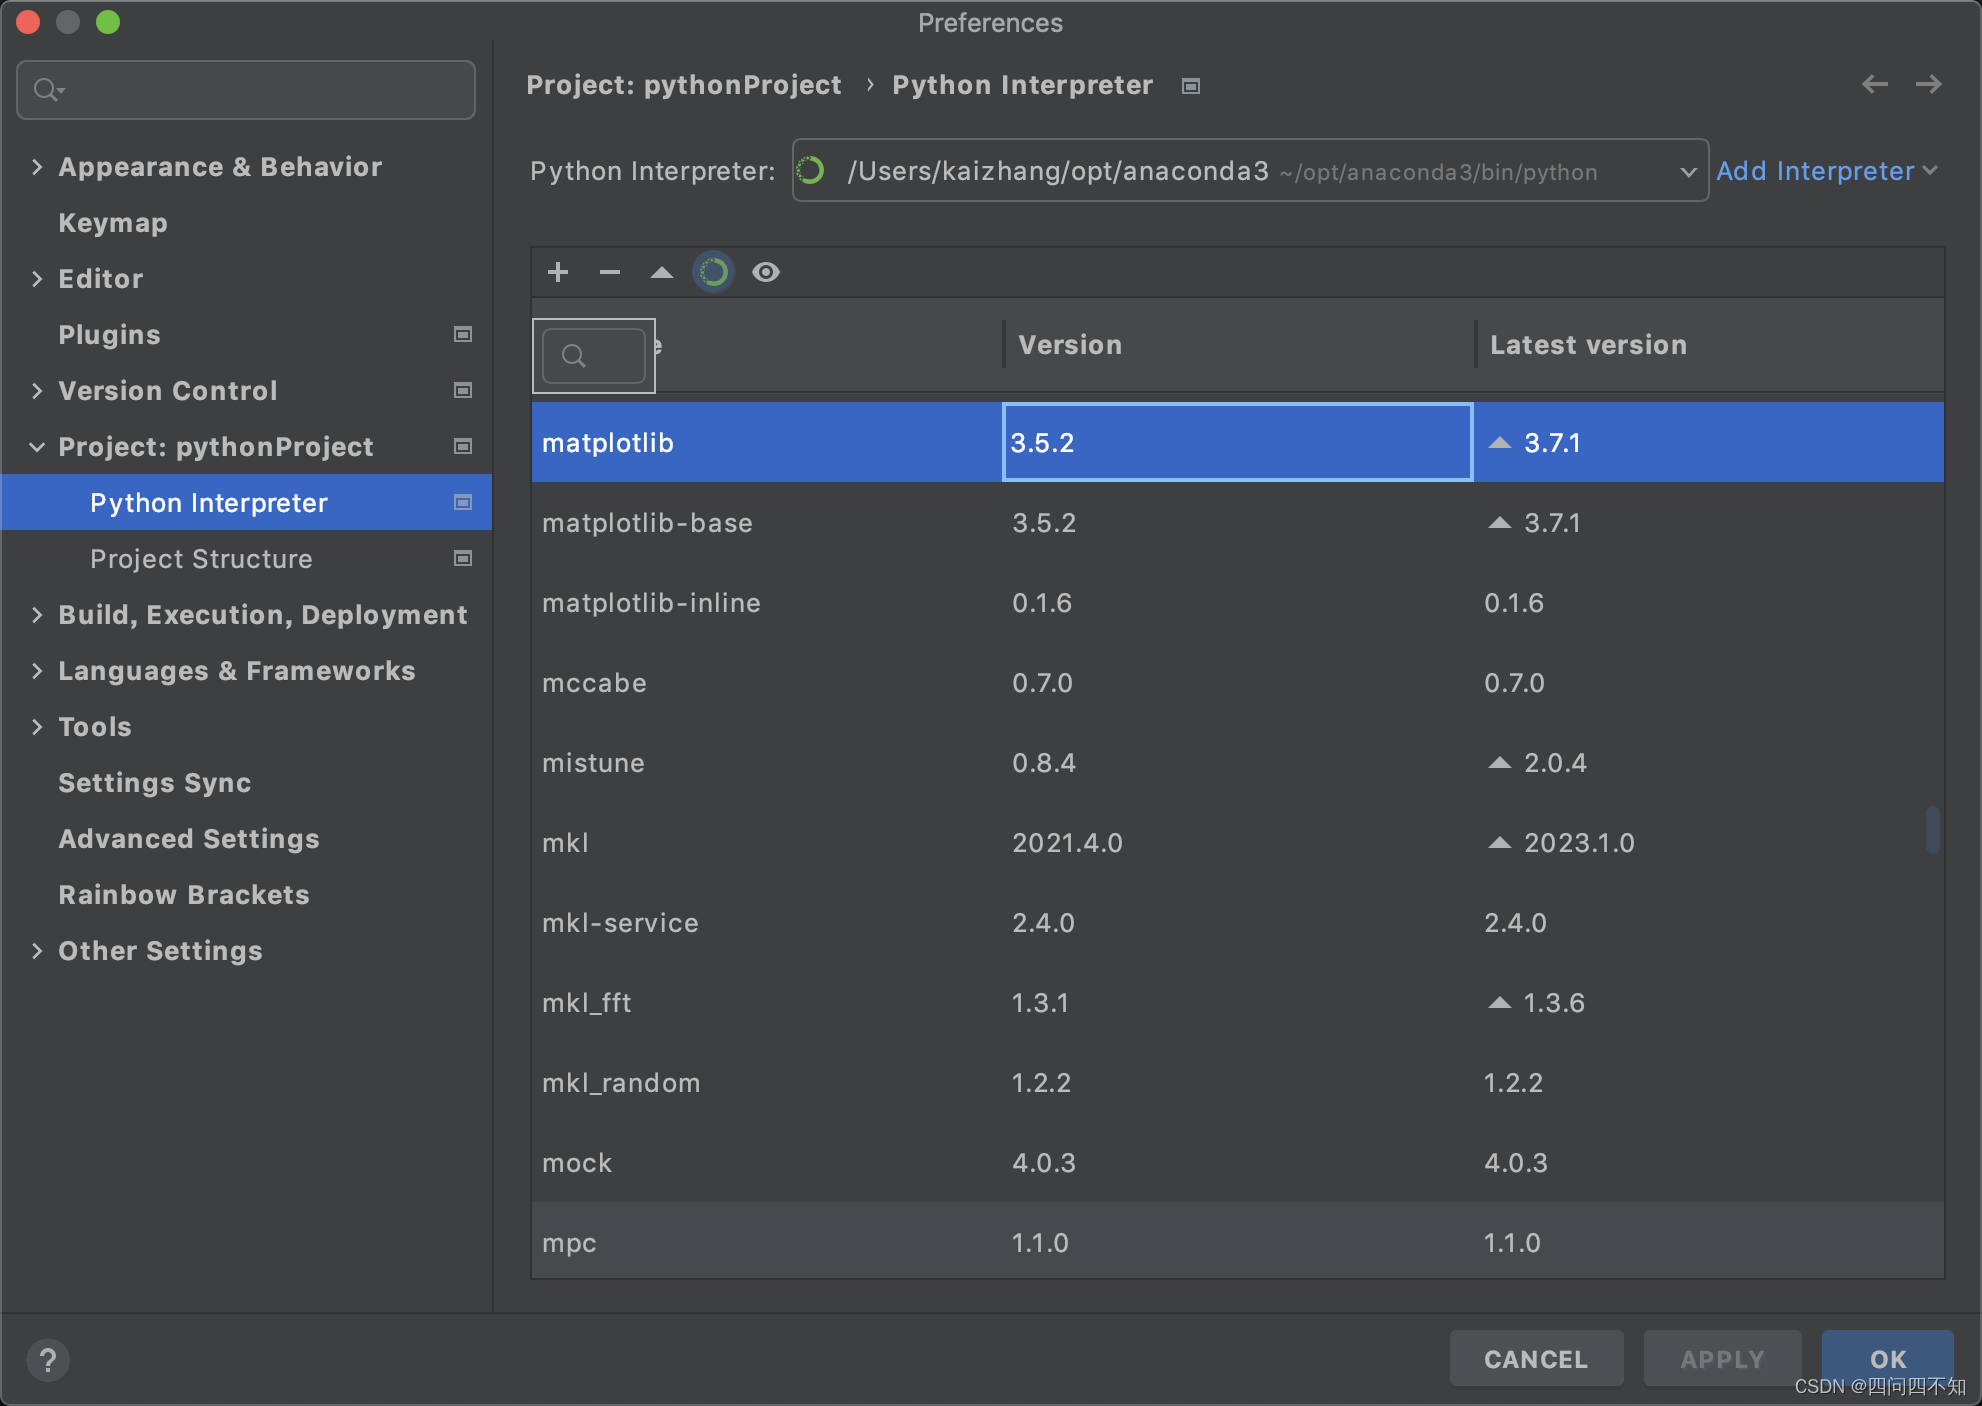
Task: Click upgrade arrow for matplotlib 3.7.1
Action: pyautogui.click(x=1500, y=442)
